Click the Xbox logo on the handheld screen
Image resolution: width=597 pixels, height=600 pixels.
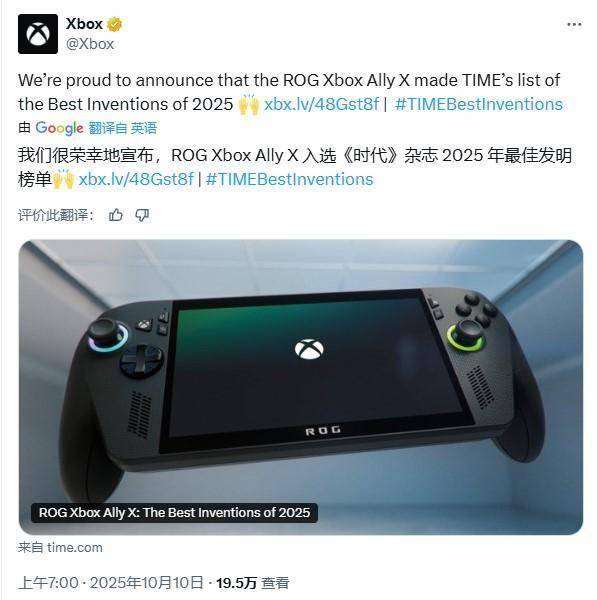309,349
